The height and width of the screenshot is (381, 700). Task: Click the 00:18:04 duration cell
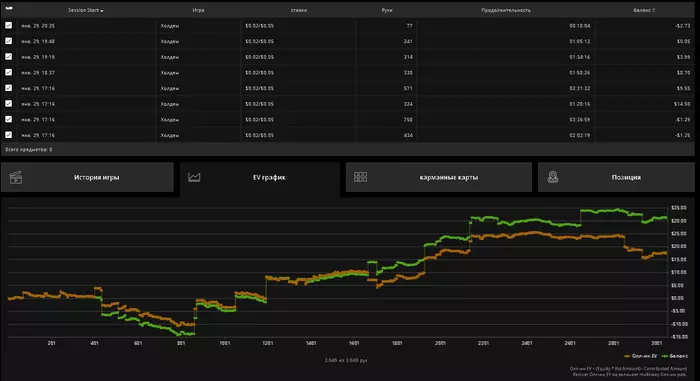click(579, 26)
